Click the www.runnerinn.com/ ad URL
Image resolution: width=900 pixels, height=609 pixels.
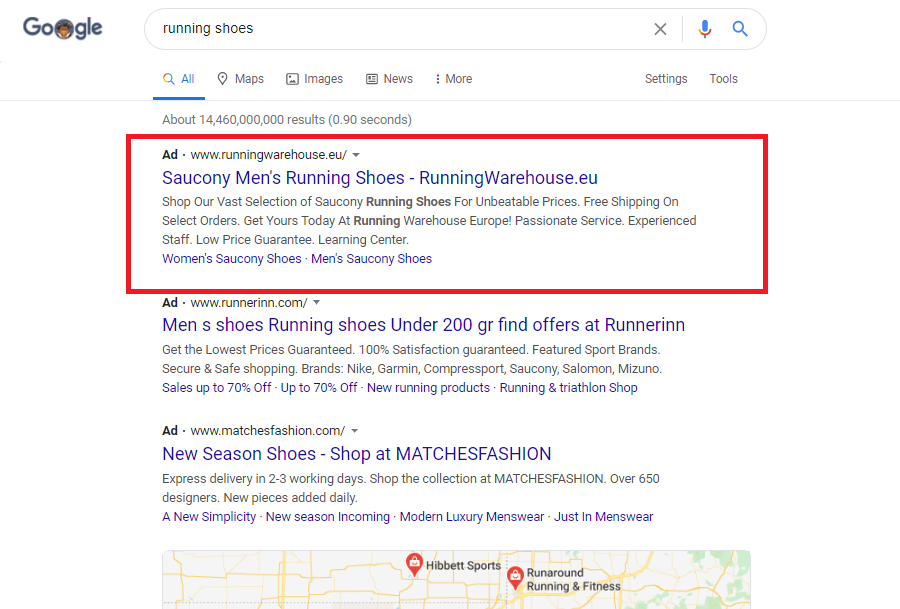tap(249, 302)
